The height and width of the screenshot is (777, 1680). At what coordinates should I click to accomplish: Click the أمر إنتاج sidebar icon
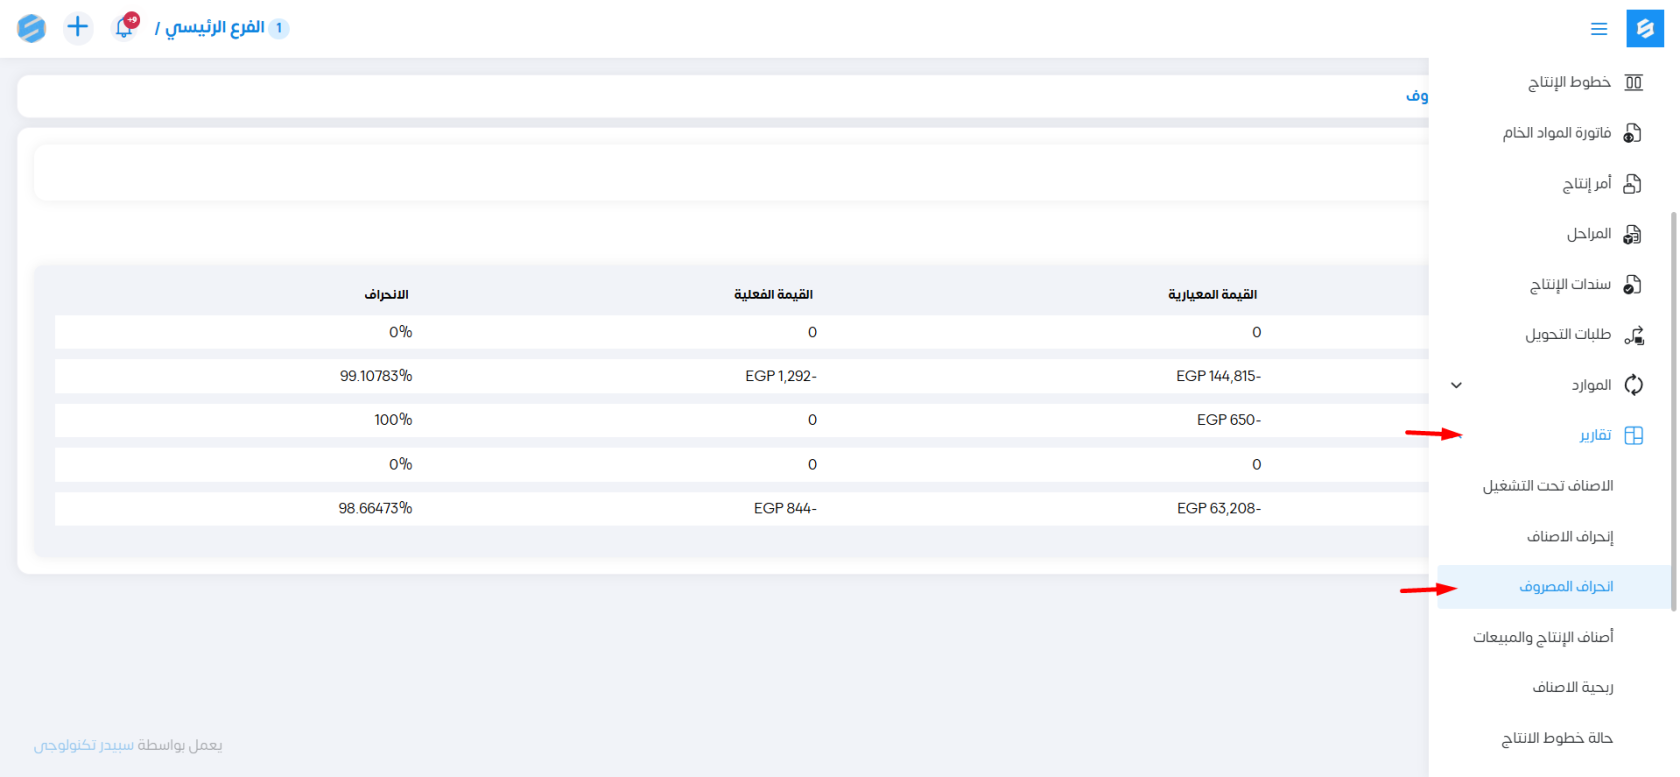tap(1633, 183)
